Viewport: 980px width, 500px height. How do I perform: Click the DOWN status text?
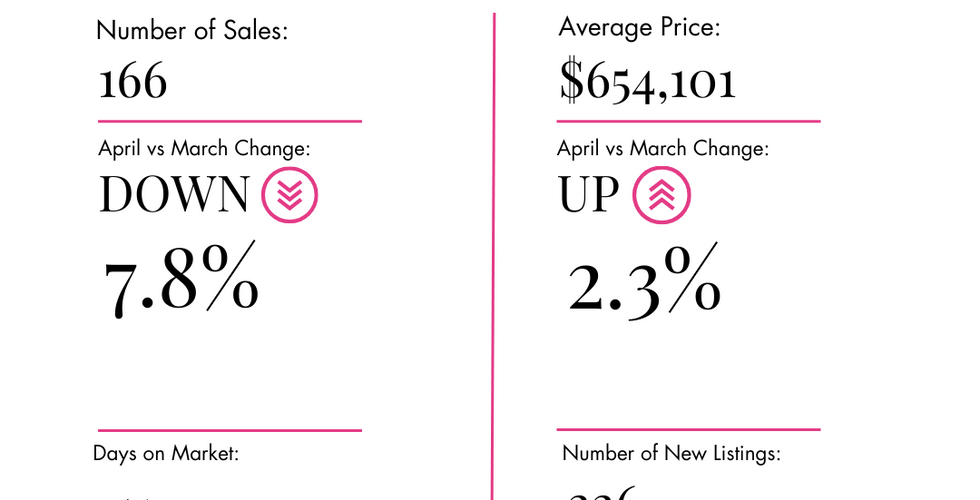point(174,194)
